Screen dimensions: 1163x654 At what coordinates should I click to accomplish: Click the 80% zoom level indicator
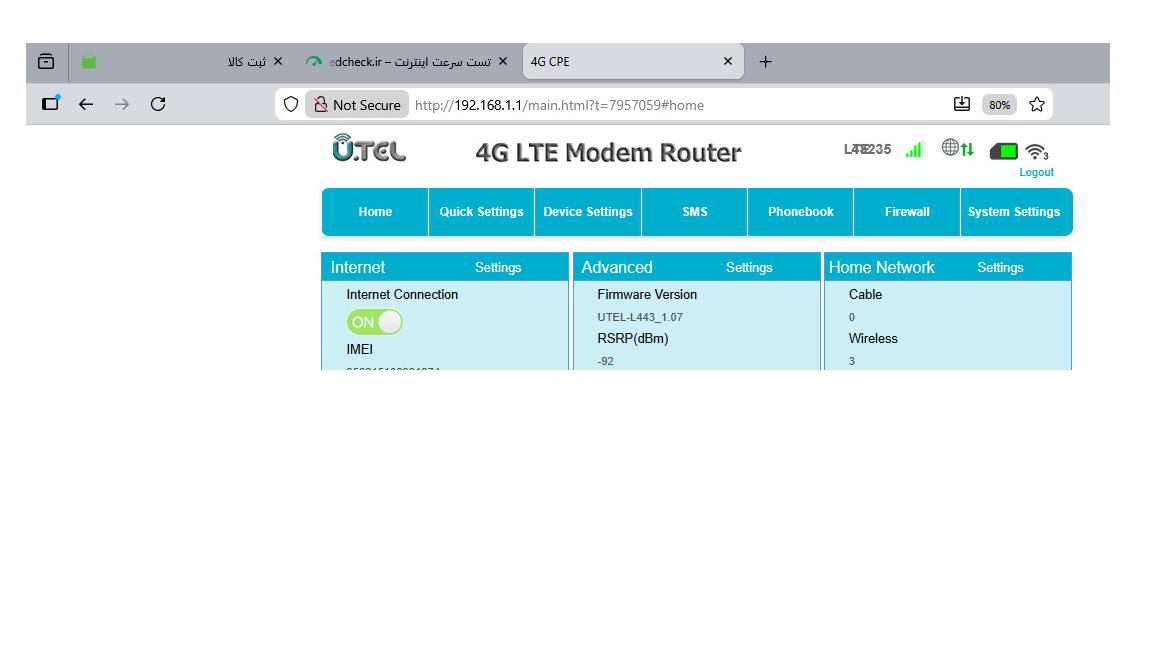[998, 105]
